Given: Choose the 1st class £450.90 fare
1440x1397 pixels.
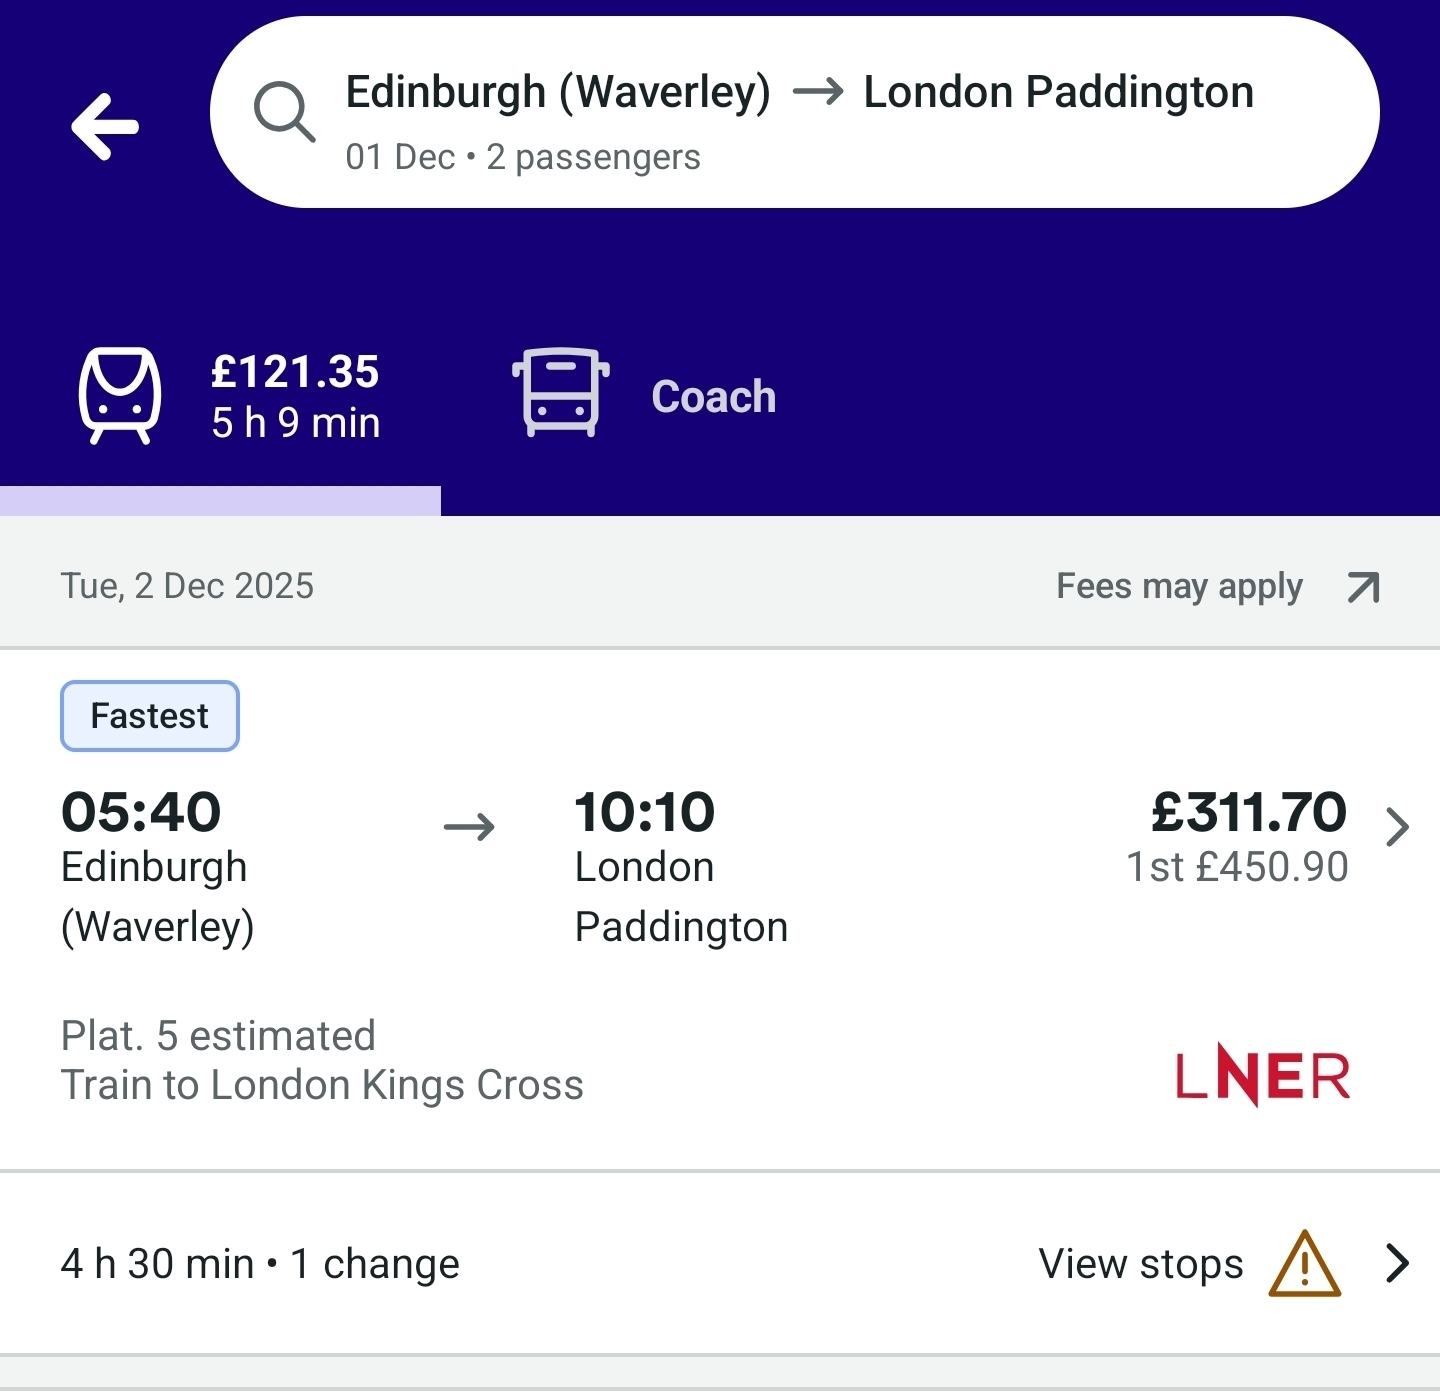Looking at the screenshot, I should [1237, 867].
